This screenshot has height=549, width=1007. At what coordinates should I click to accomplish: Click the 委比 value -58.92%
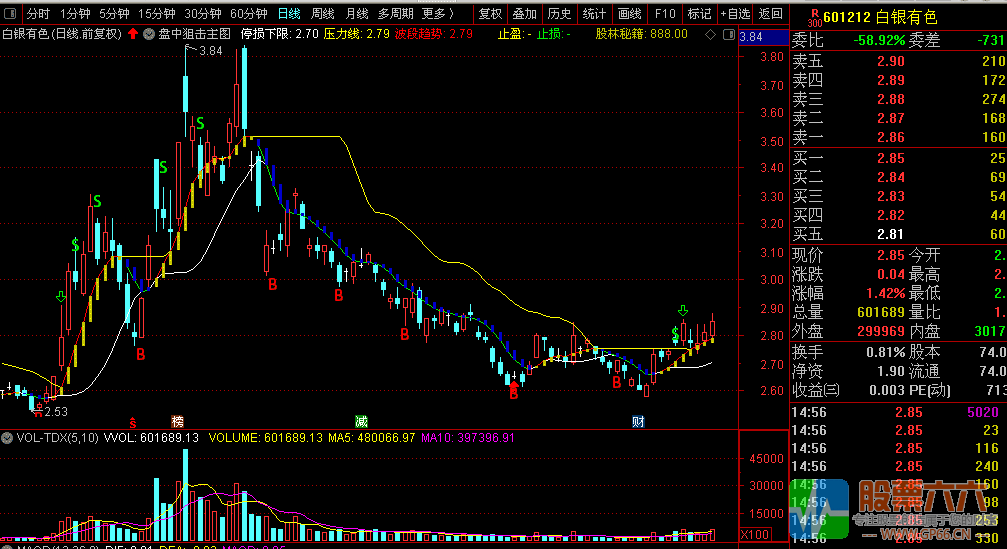879,40
